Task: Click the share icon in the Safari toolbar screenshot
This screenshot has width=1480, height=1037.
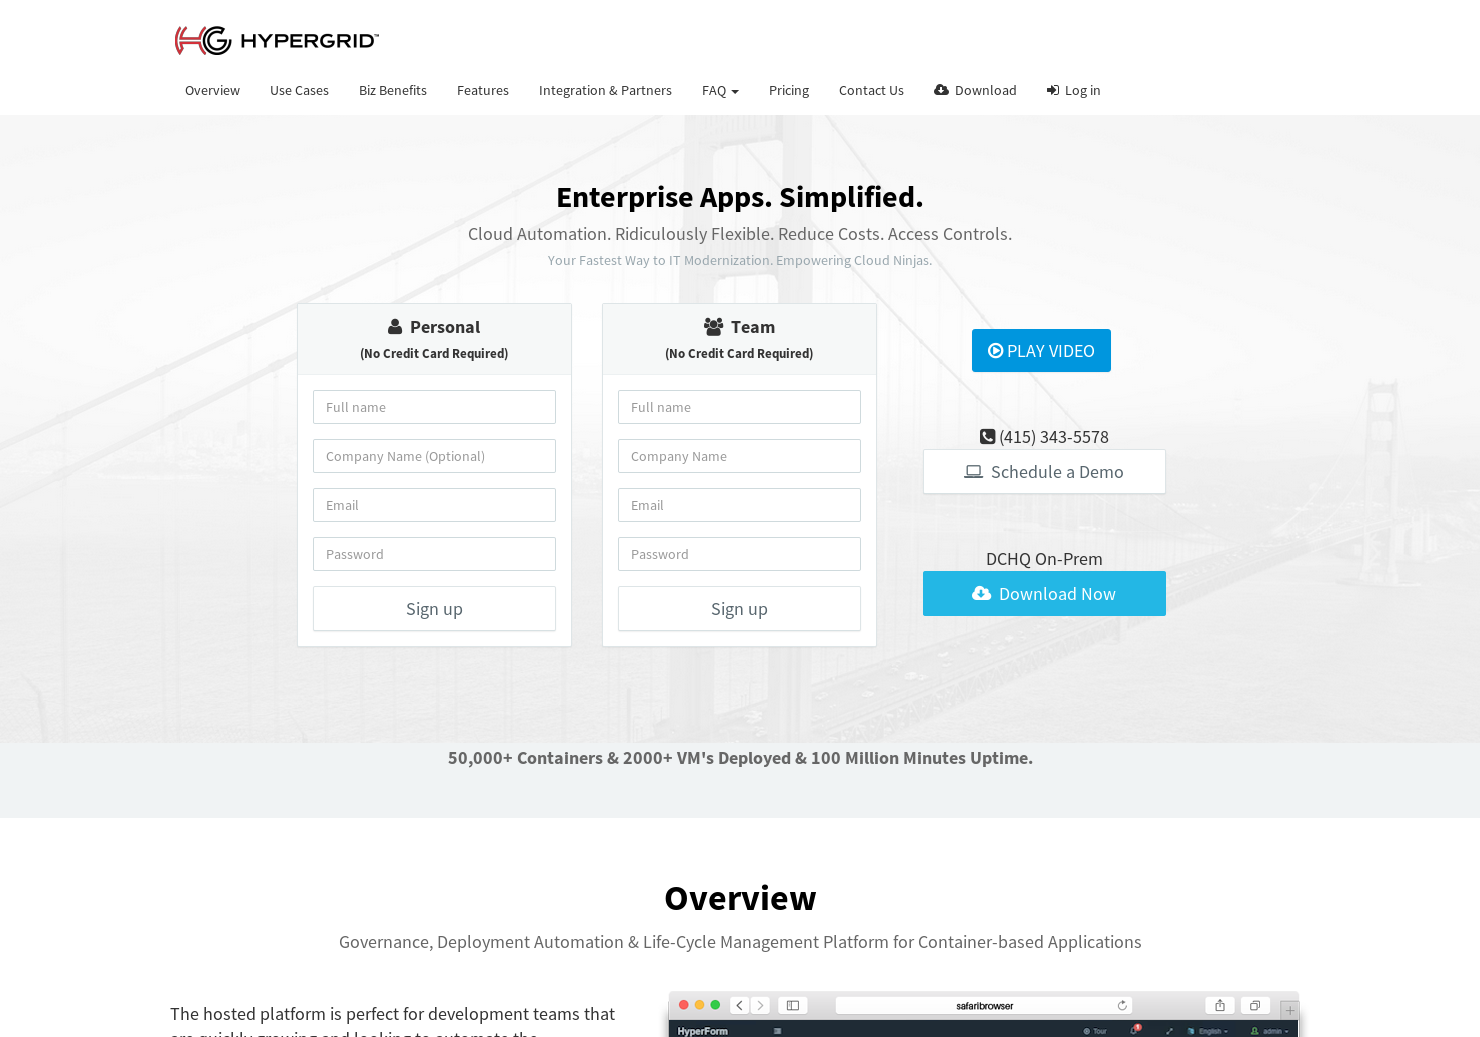Action: pyautogui.click(x=1220, y=1005)
